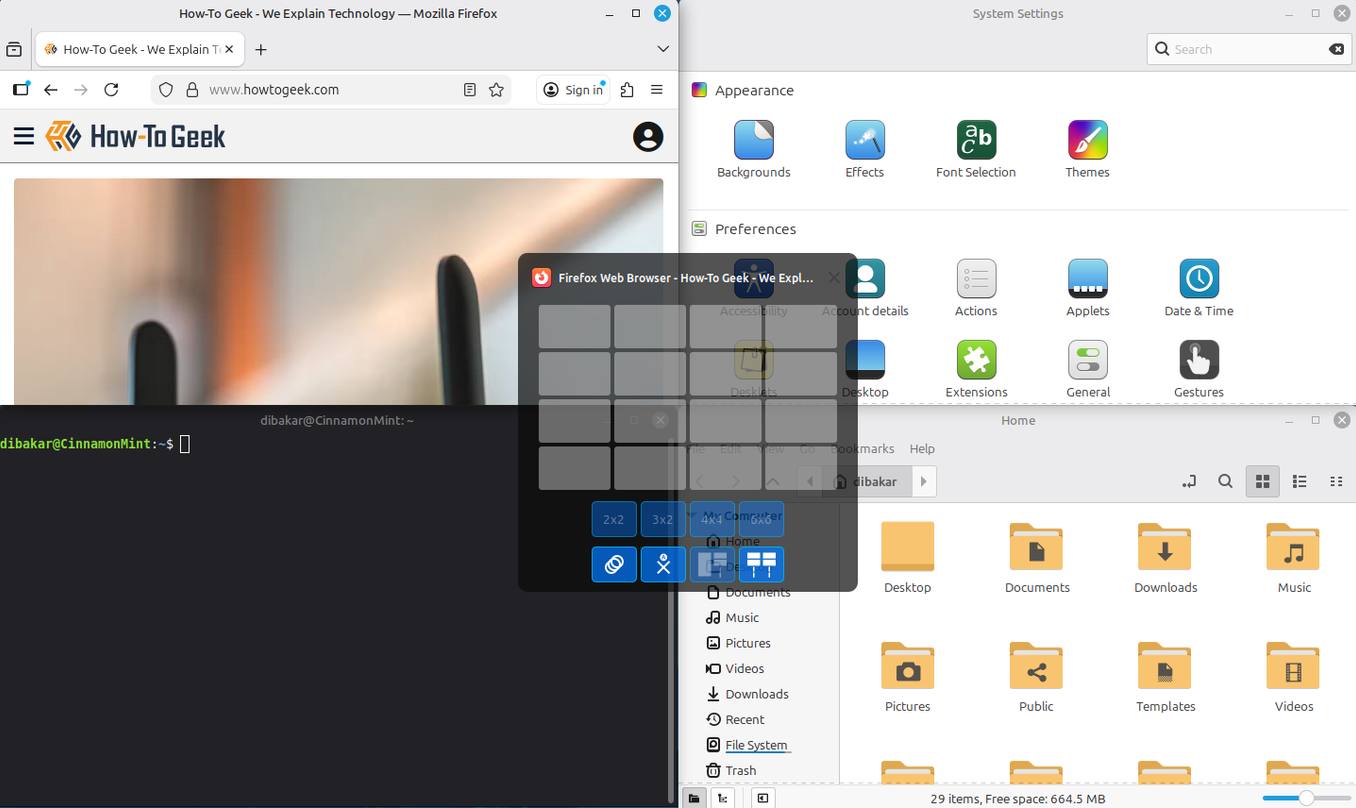Click the path bar right arrow after dibakar
Viewport: 1356px width, 808px height.
tap(924, 481)
